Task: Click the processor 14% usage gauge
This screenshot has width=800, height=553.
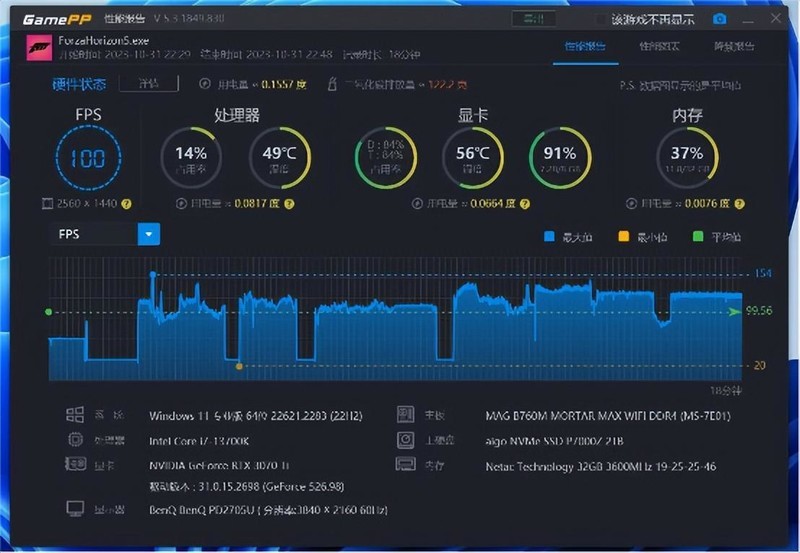Action: [191, 158]
